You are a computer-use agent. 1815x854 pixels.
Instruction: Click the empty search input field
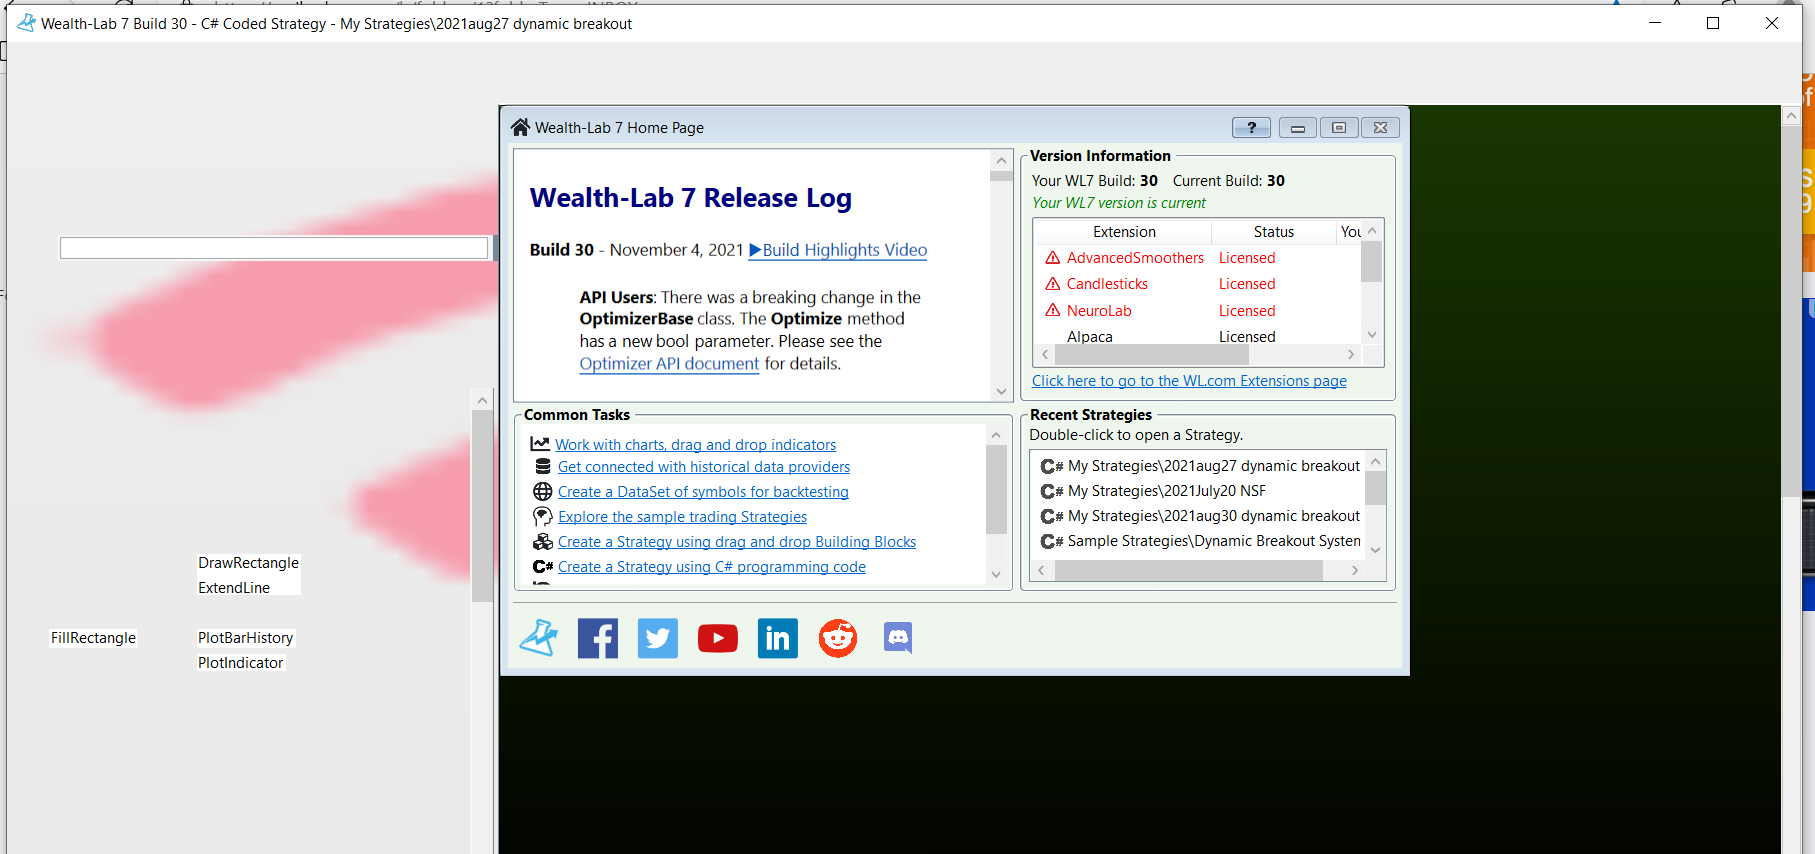[x=274, y=247]
